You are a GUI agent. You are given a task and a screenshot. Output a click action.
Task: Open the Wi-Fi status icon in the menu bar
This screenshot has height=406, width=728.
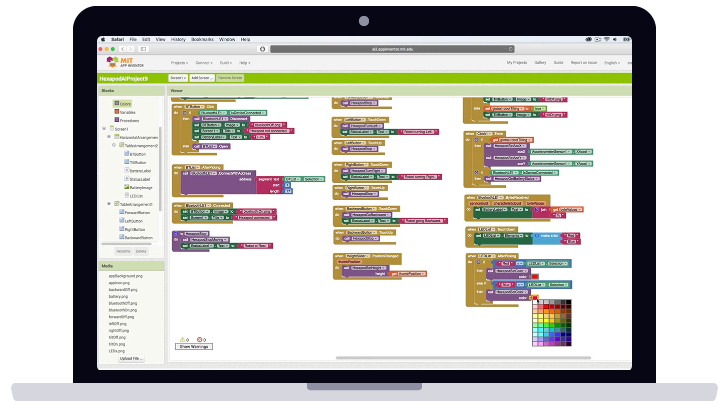(606, 39)
